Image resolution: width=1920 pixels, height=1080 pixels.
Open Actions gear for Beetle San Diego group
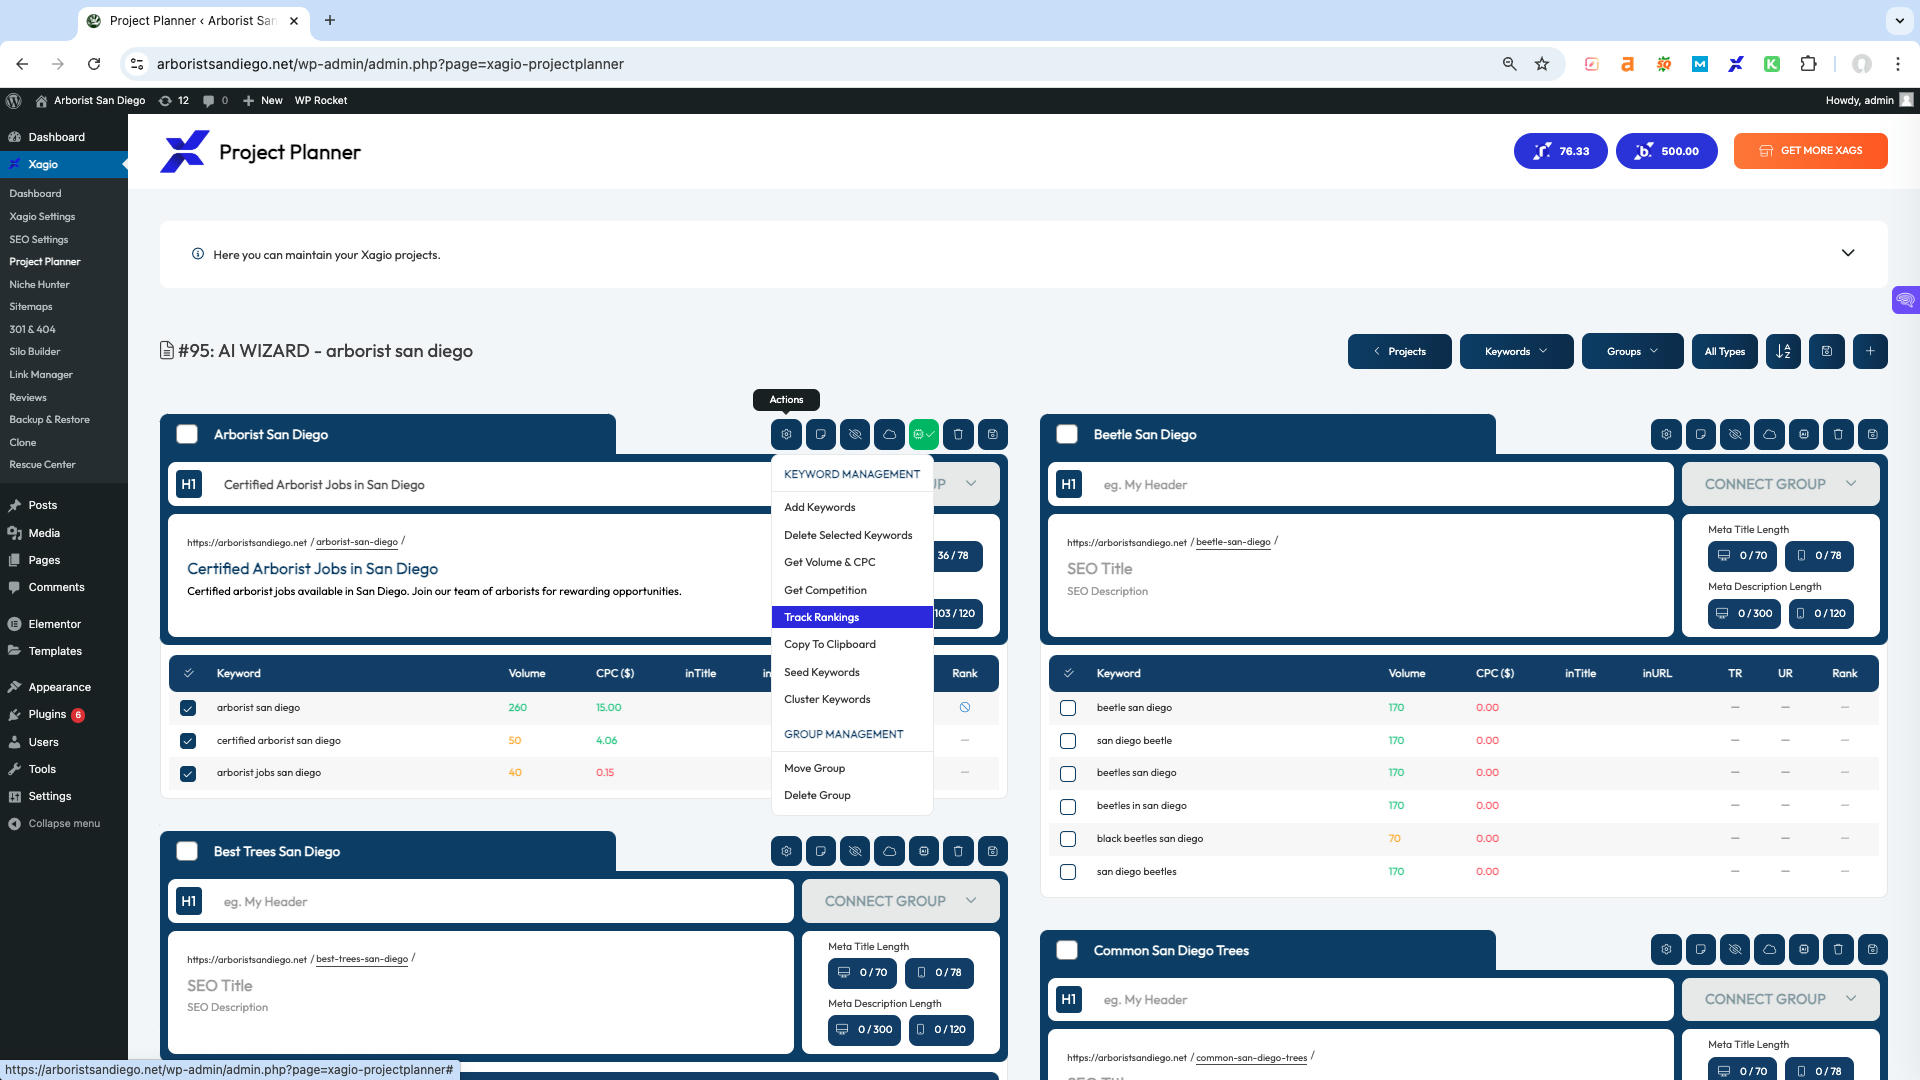coord(1666,434)
